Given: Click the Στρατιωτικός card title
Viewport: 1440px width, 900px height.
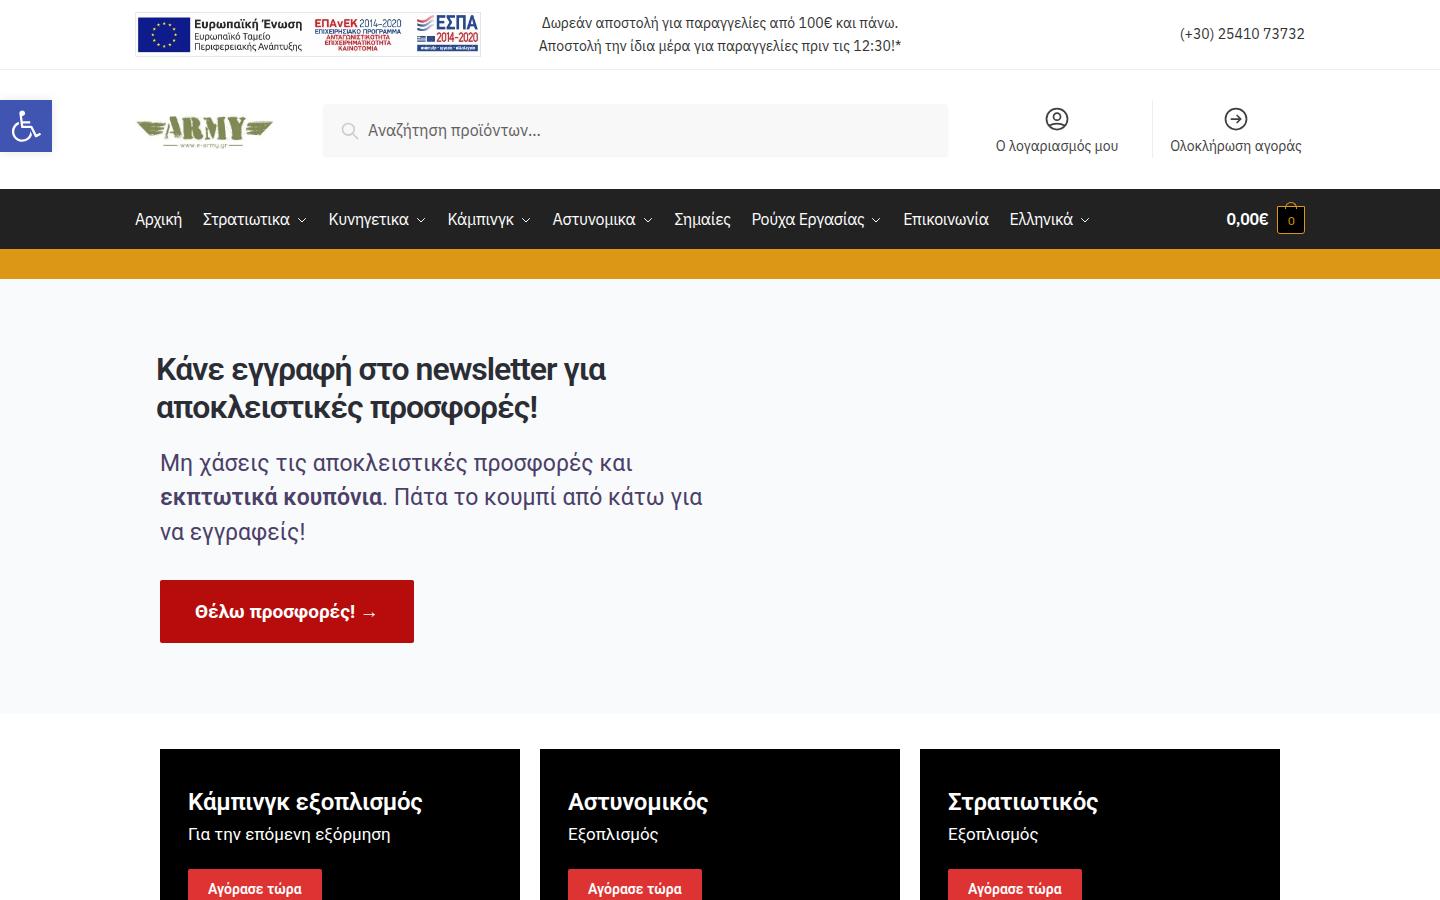Looking at the screenshot, I should (x=1023, y=802).
